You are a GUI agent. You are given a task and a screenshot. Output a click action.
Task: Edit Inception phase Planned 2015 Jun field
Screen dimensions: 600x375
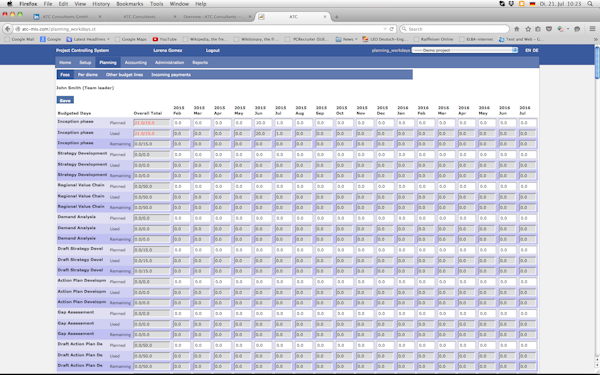coord(262,123)
